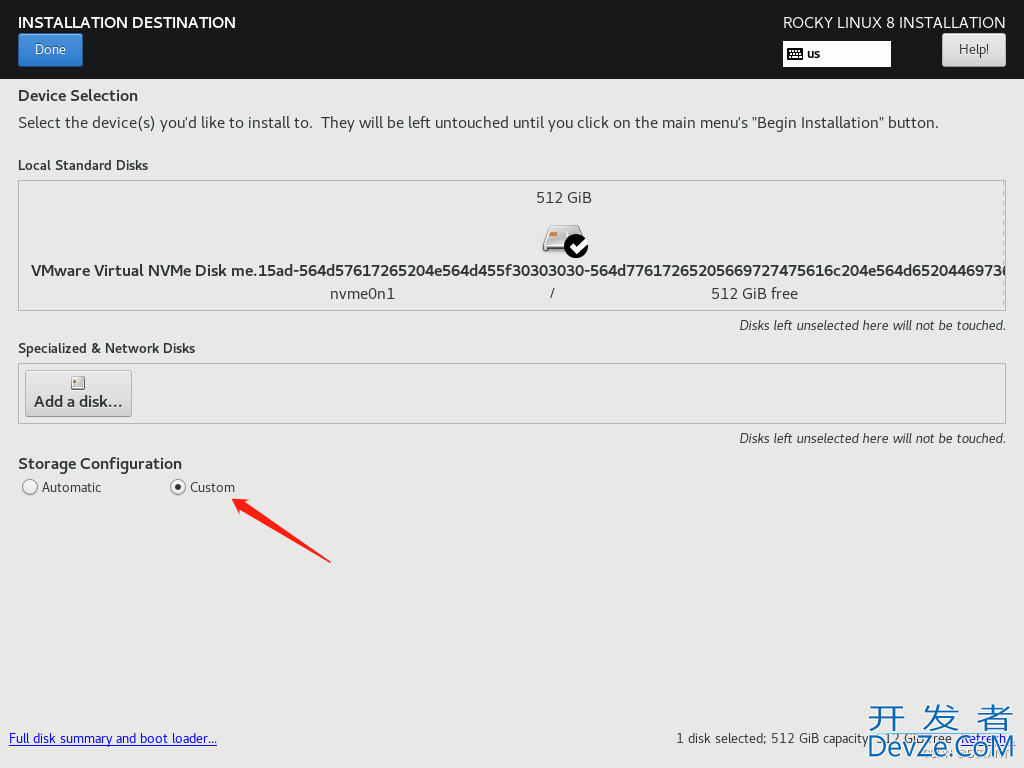The image size is (1024, 768).
Task: Click the VMware Virtual NVMe Disk name
Action: coord(517,271)
